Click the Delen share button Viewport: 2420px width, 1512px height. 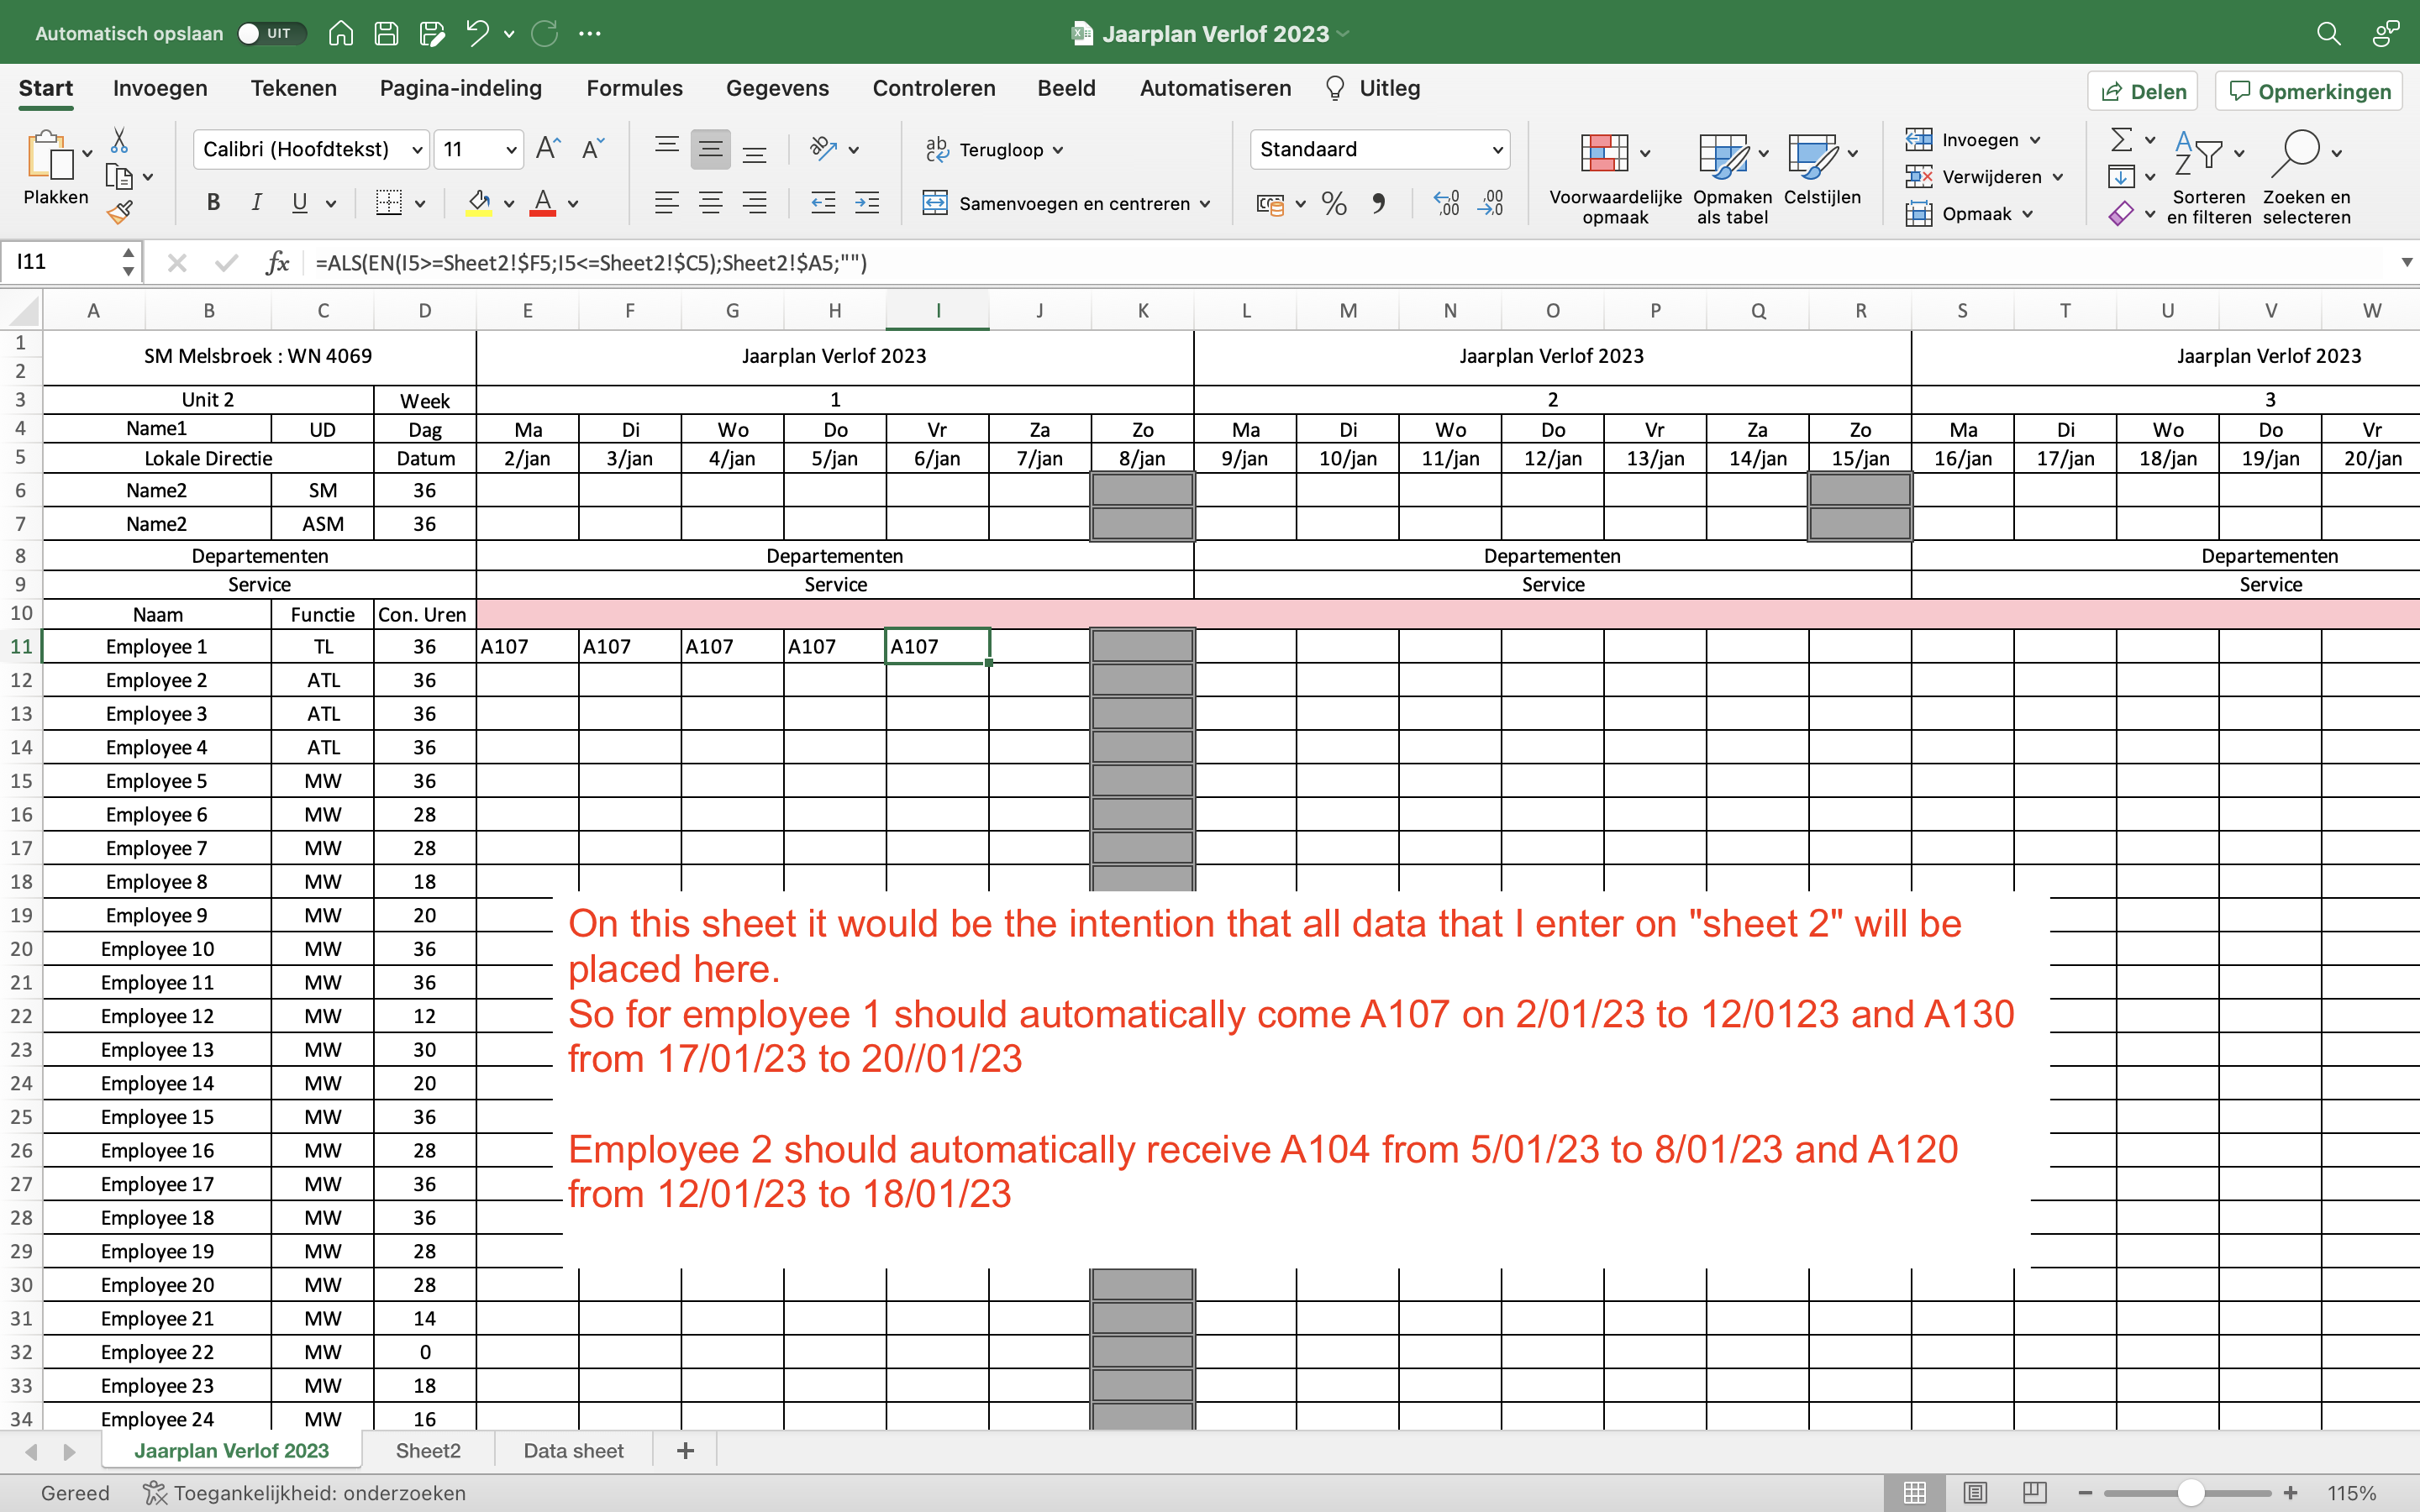pyautogui.click(x=2142, y=91)
